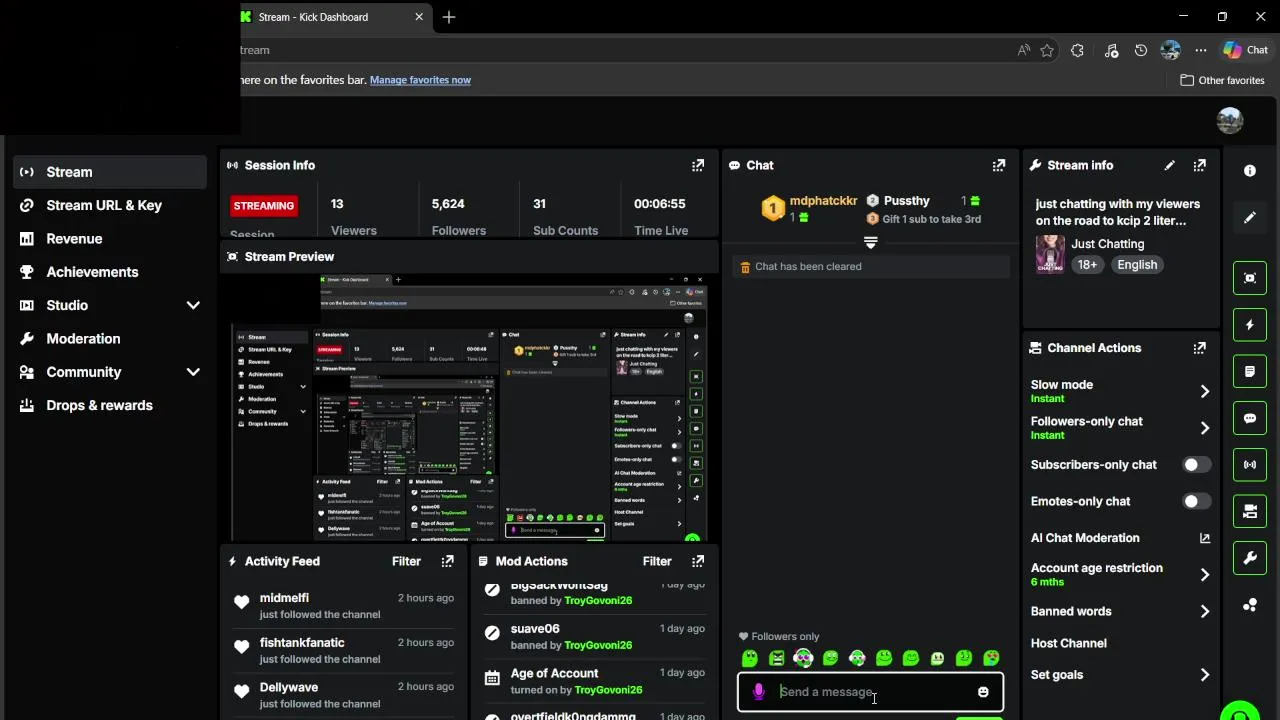1280x720 pixels.
Task: Click midmelfi in Activity Feed
Action: 284,598
